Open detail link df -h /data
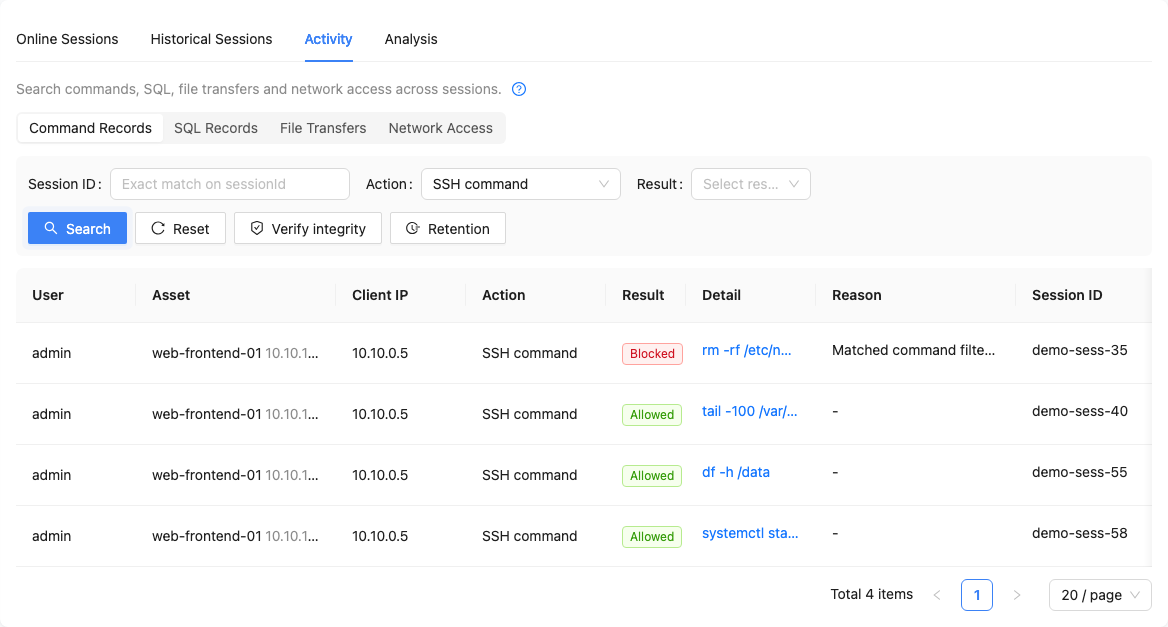 click(736, 472)
